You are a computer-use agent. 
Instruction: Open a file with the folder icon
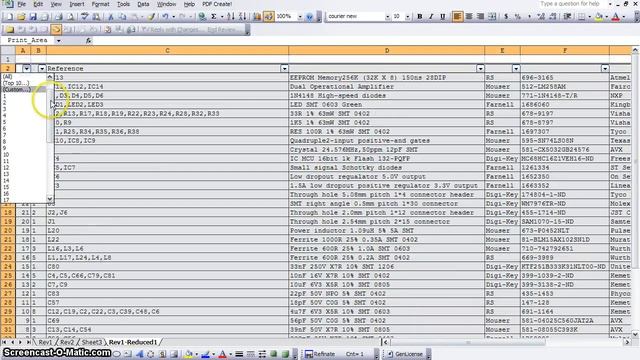click(x=21, y=17)
